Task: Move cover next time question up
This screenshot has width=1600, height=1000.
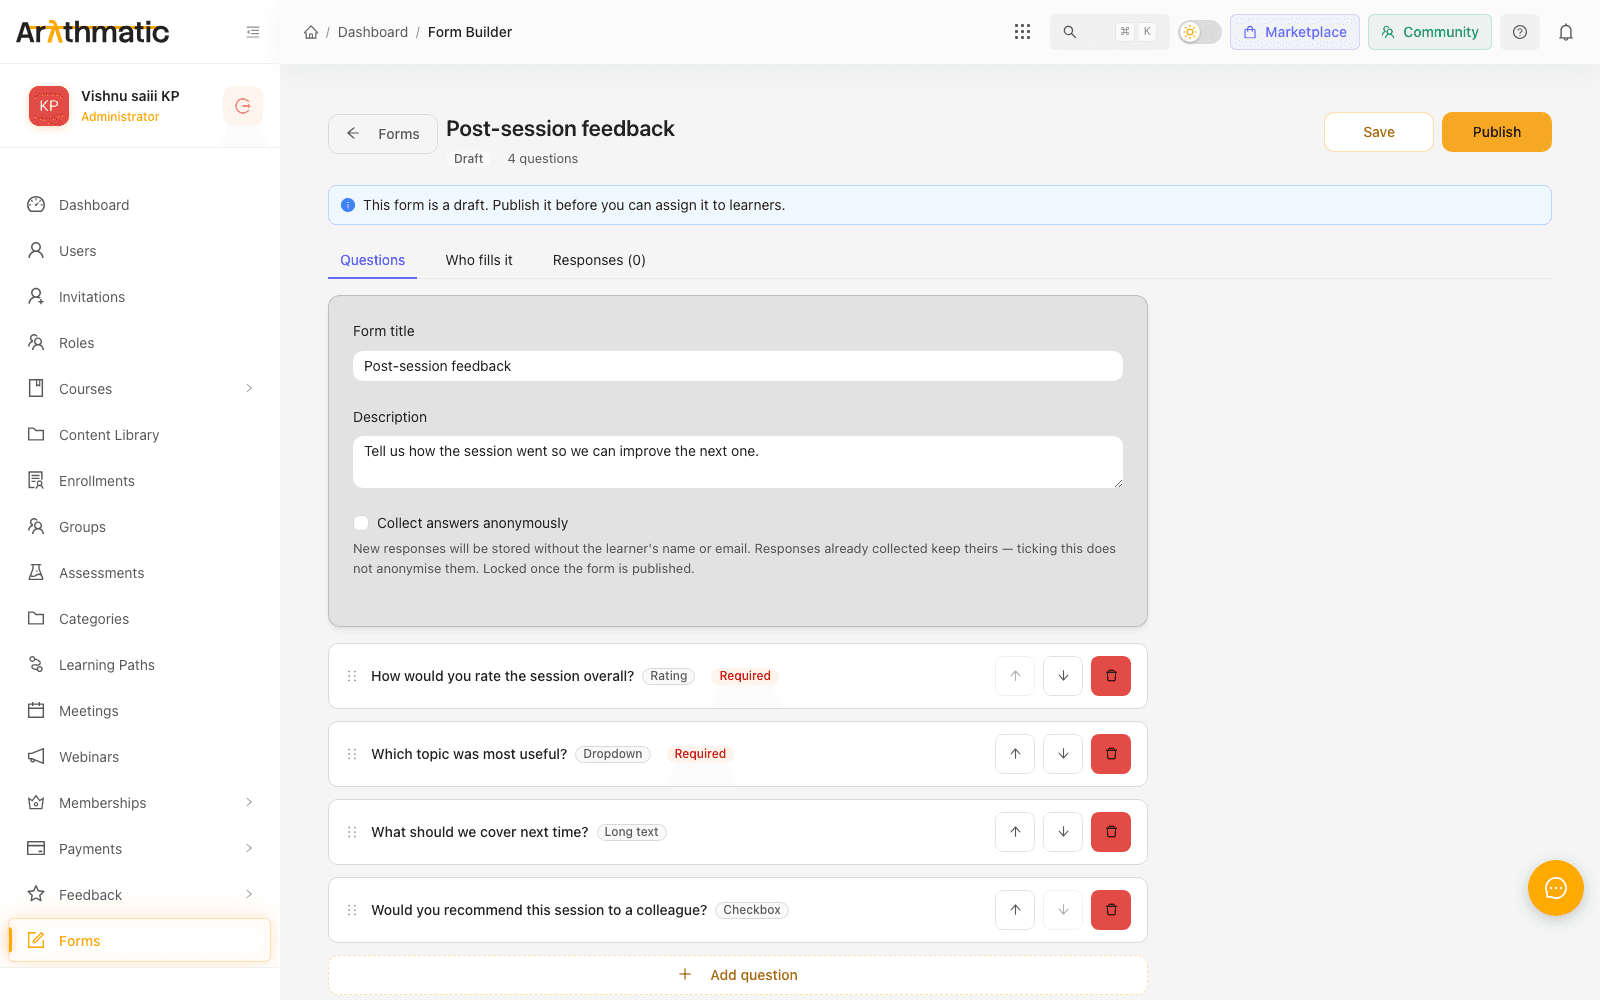Action: [x=1015, y=832]
